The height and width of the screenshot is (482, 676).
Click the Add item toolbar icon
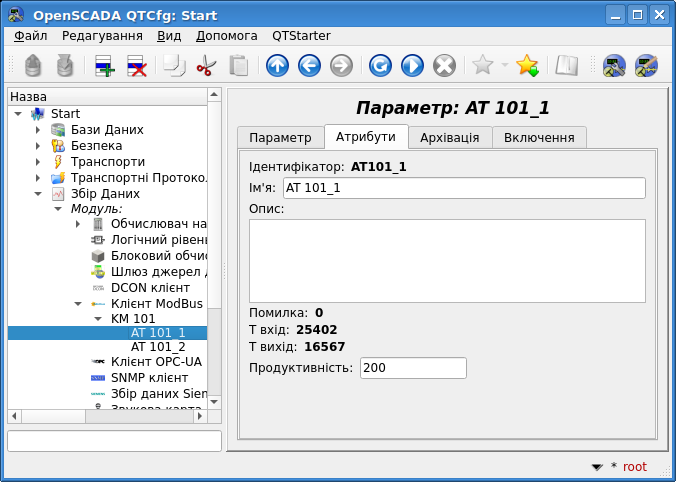tap(104, 66)
